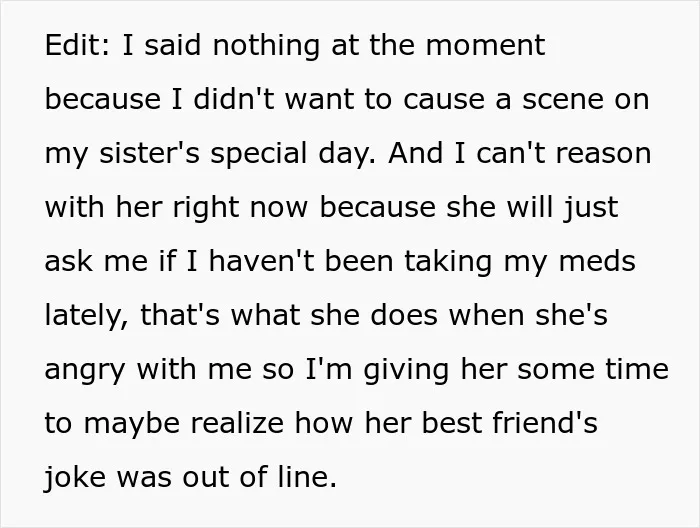Click the word "lately," starting sixth line
The image size is (700, 528).
87,317
